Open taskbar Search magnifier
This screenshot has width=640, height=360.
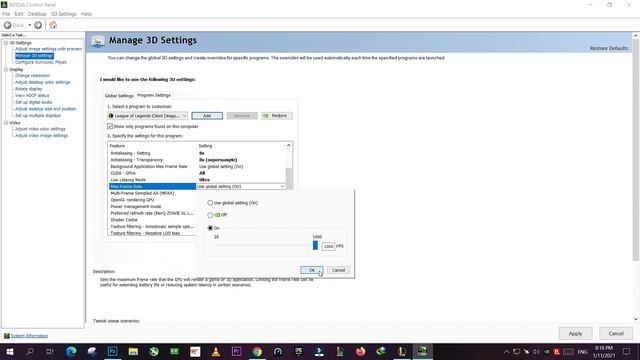(x=30, y=351)
